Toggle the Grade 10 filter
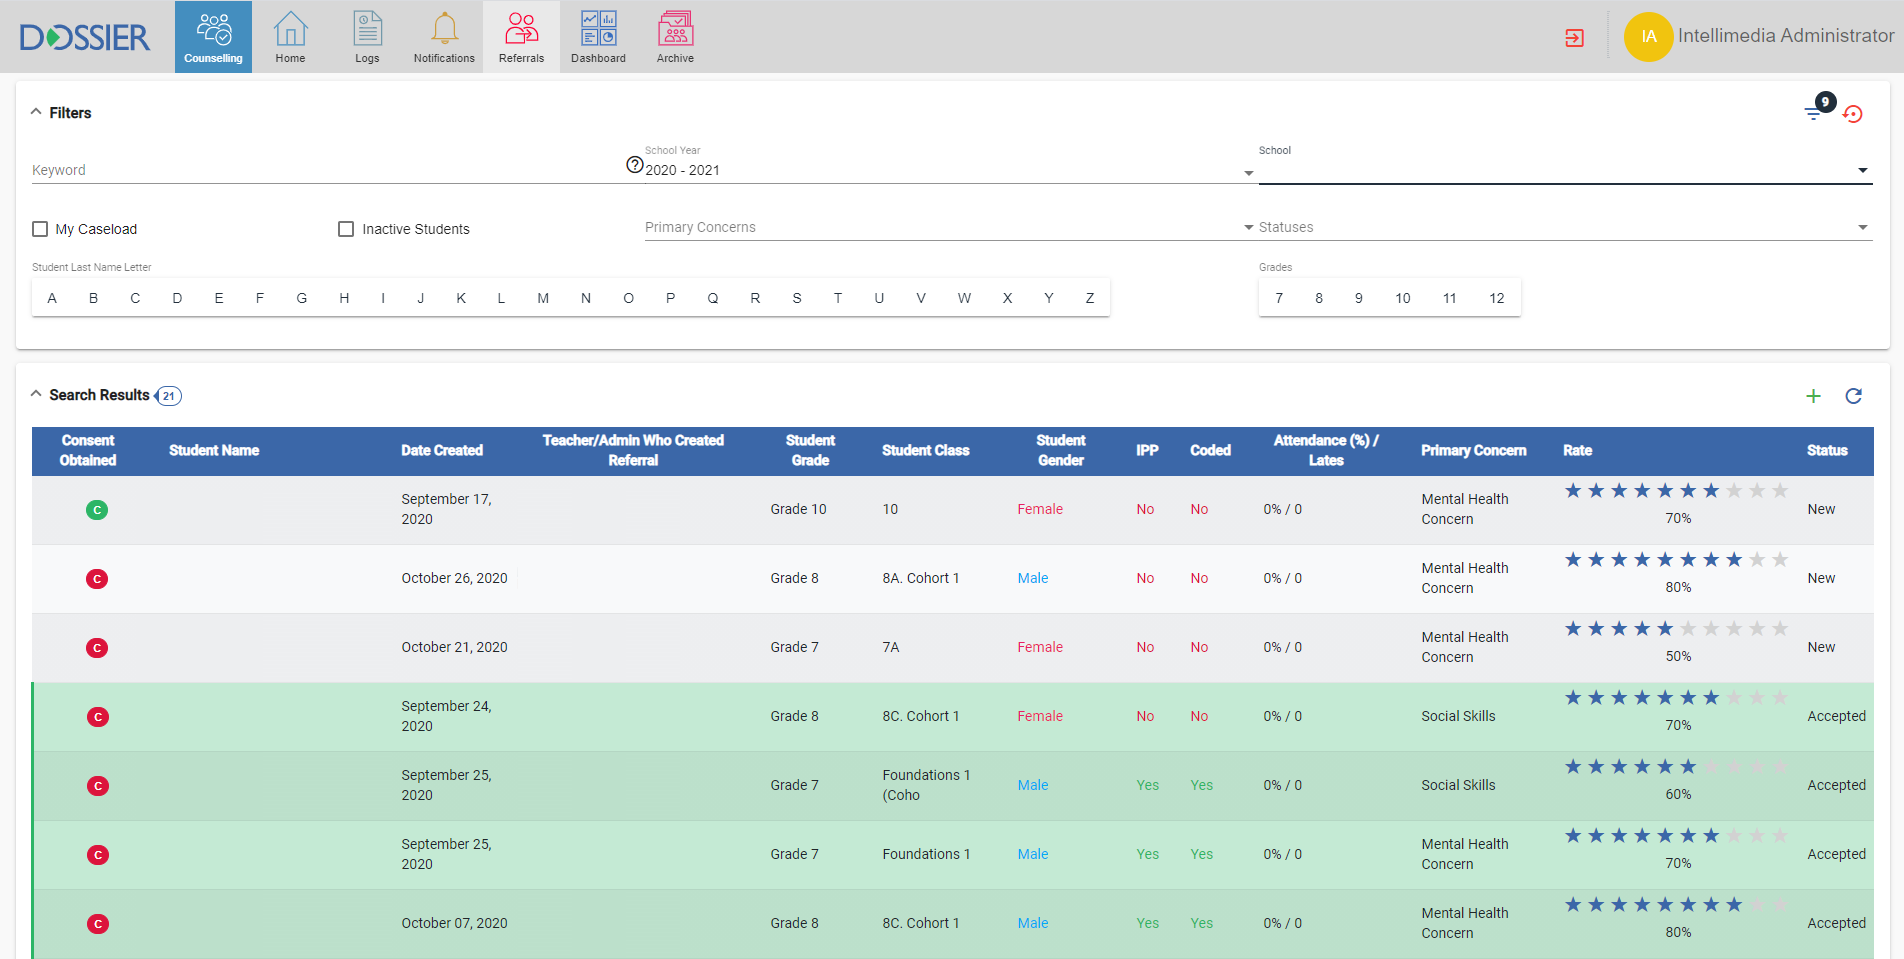 tap(1402, 298)
